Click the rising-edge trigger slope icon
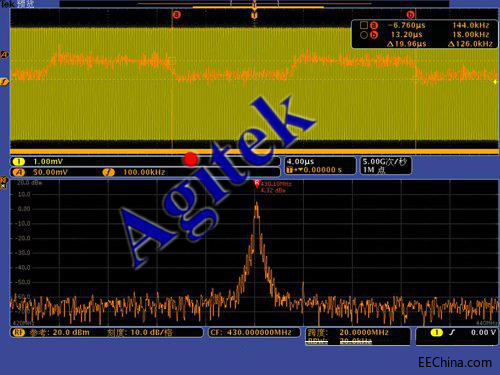The image size is (500, 375). tap(452, 332)
